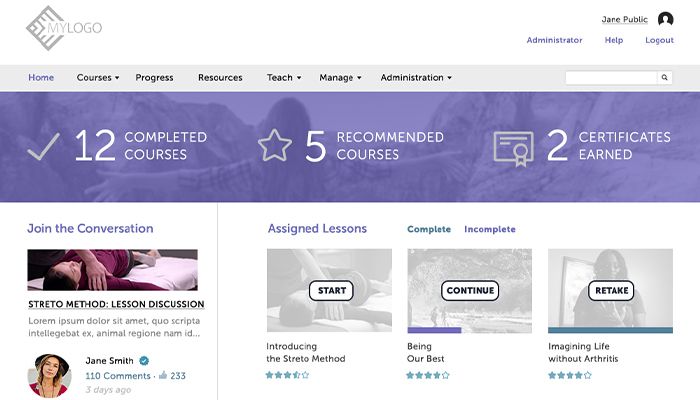Open the Progress nav item
The height and width of the screenshot is (400, 700).
(154, 77)
